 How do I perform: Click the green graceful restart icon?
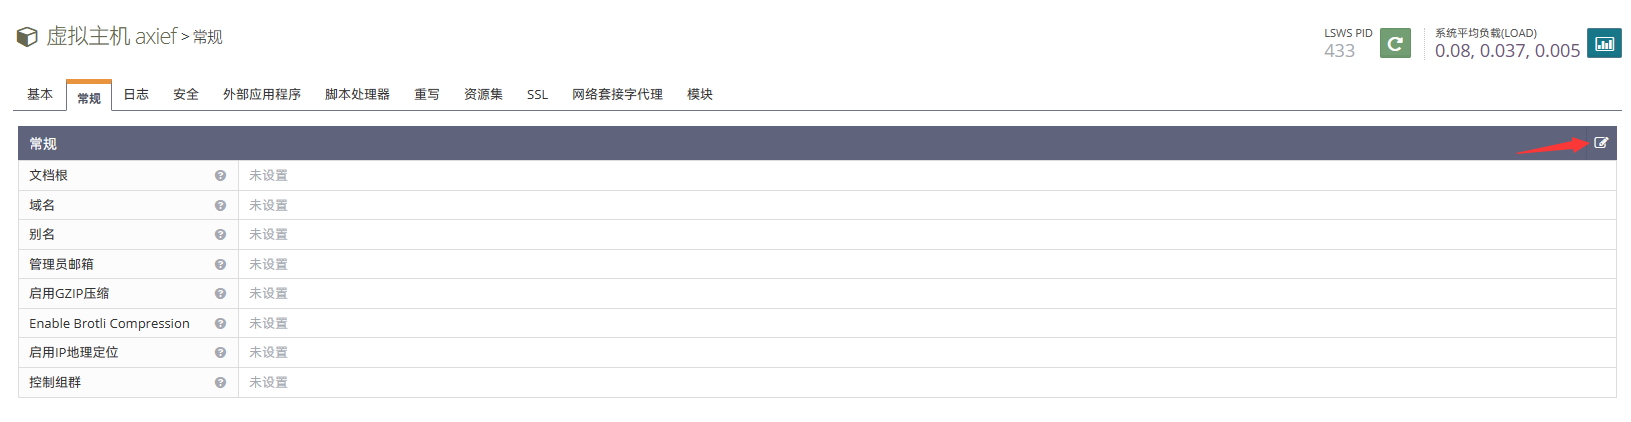click(1395, 43)
